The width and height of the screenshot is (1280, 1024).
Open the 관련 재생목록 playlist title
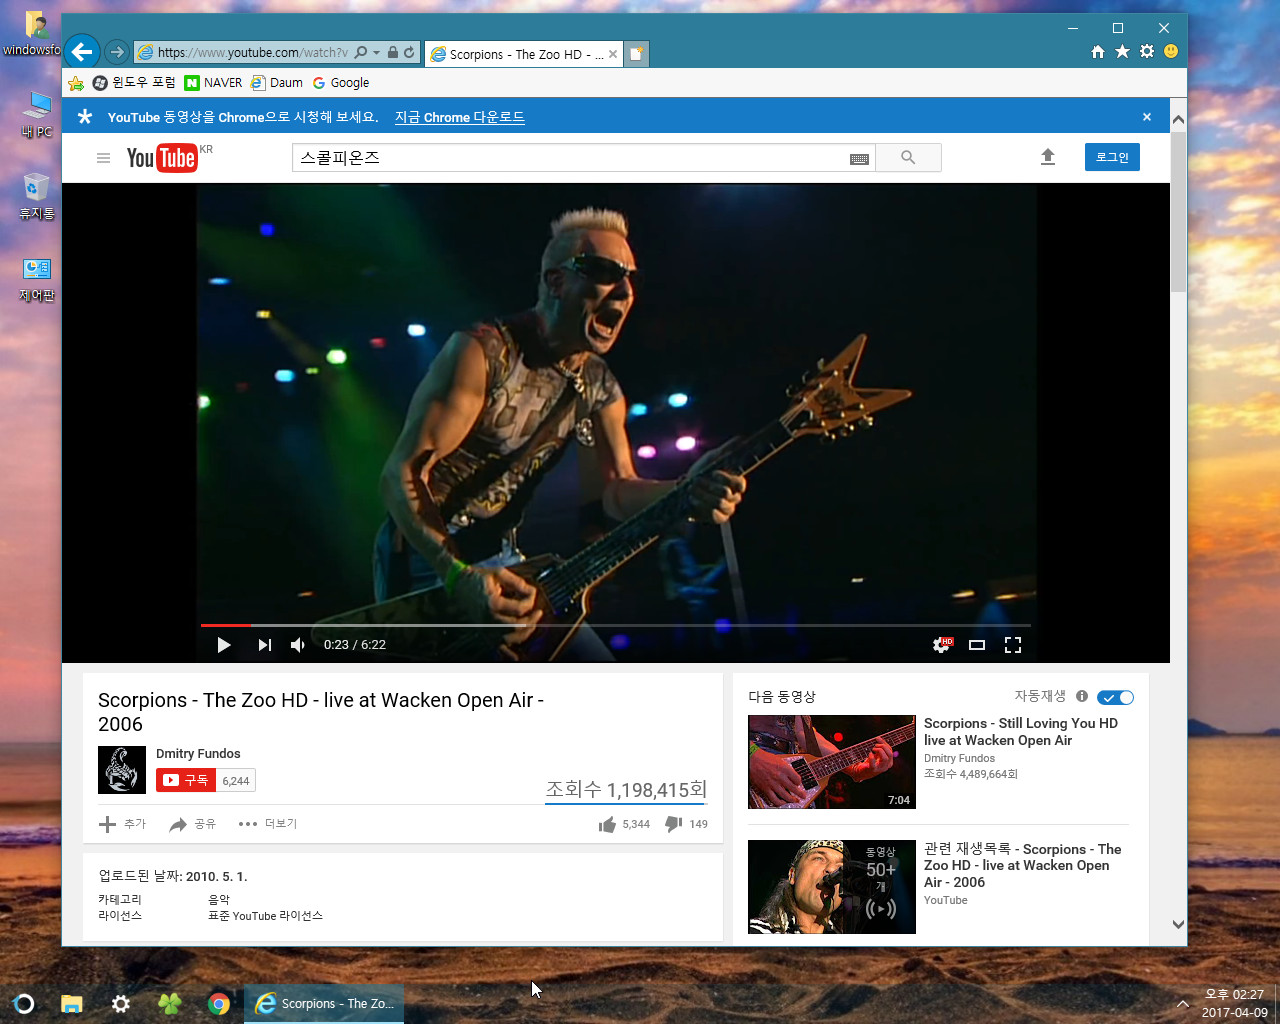coord(1023,866)
